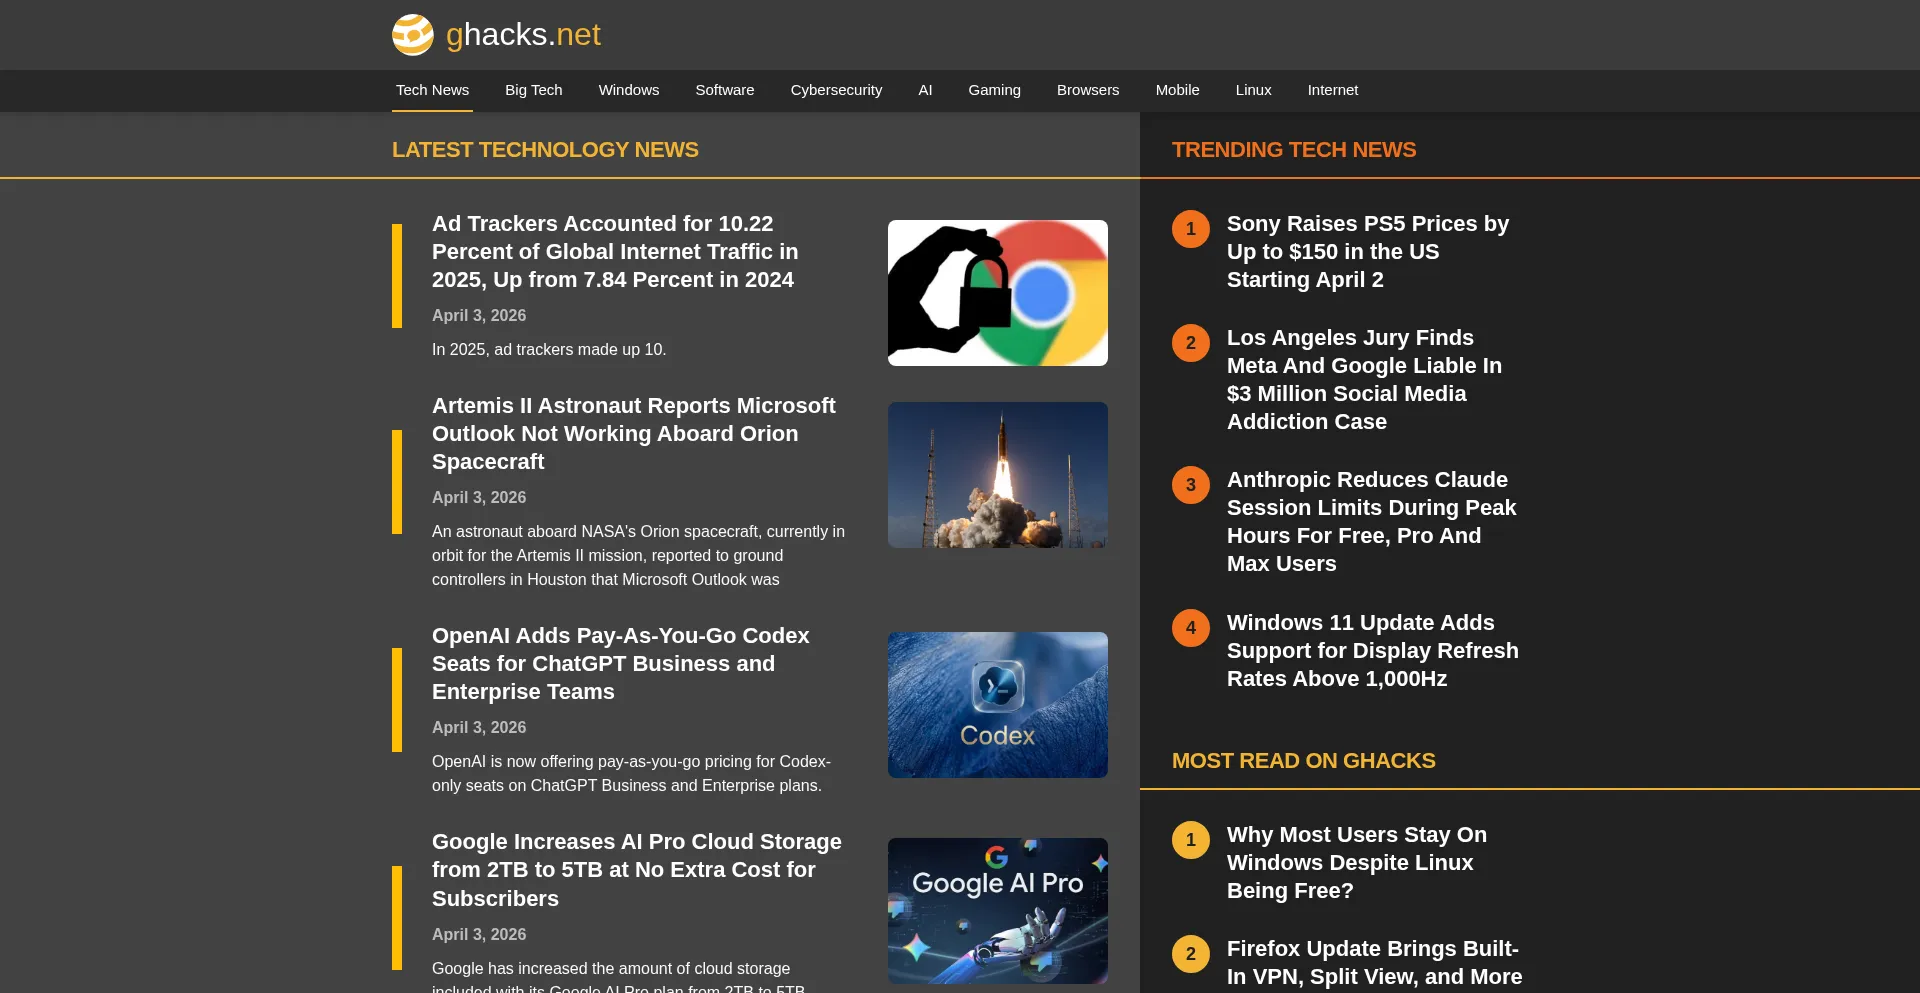1920x993 pixels.
Task: Click trending rank 2 badge beside Los Angeles story
Action: point(1191,343)
